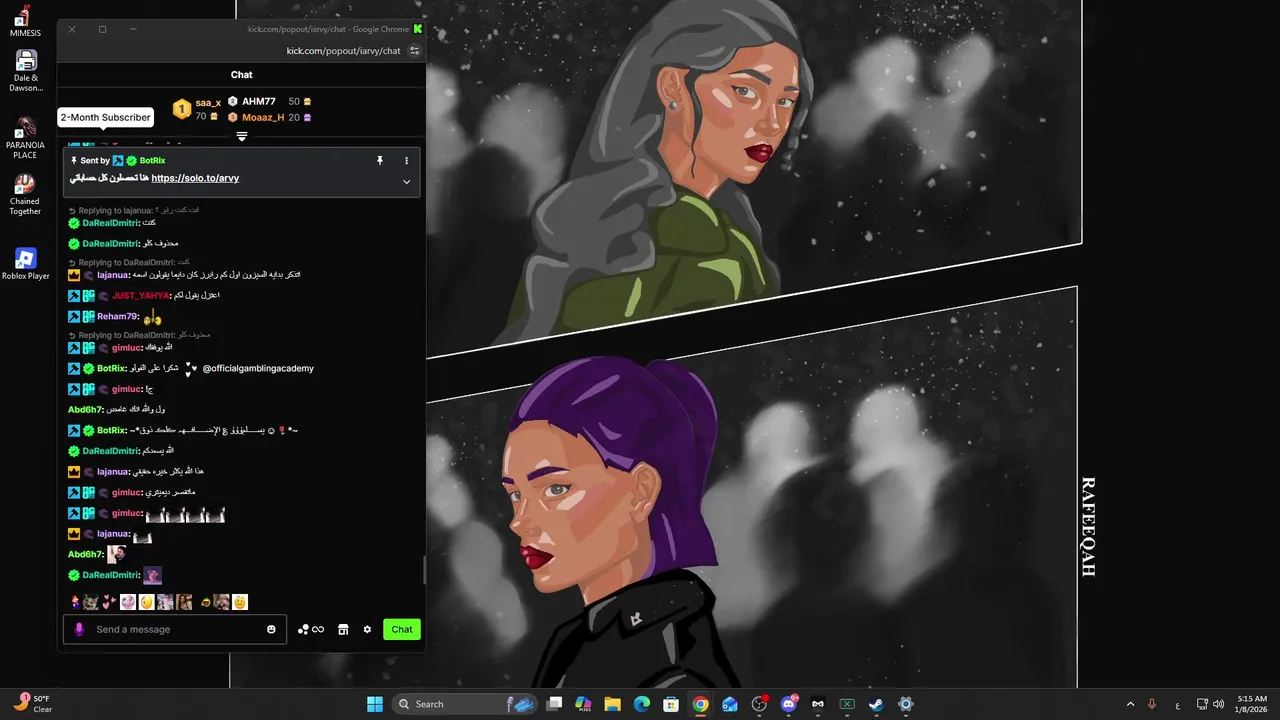
Task: Click the Kick extension icon in the title bar
Action: 418,29
